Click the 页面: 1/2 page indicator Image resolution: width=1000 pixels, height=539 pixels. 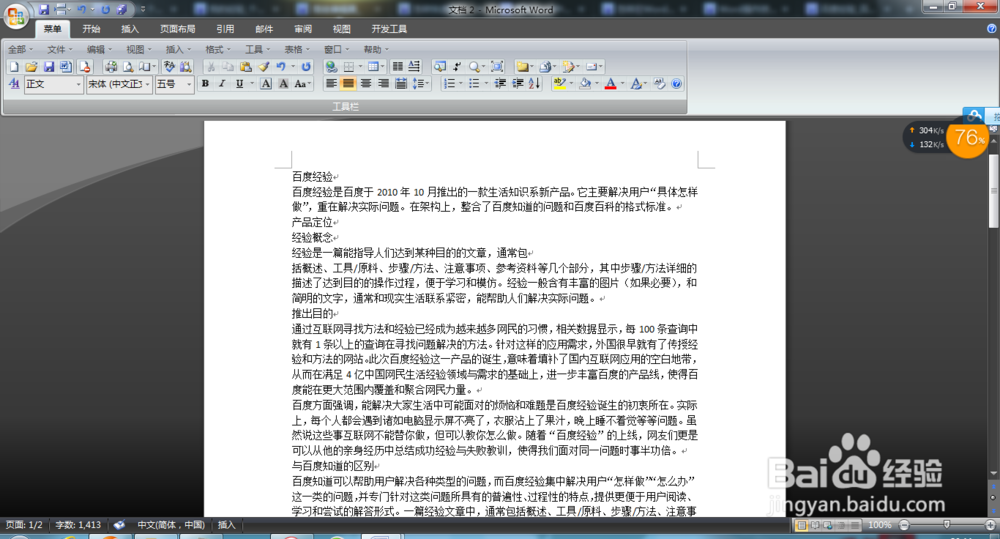click(x=24, y=525)
